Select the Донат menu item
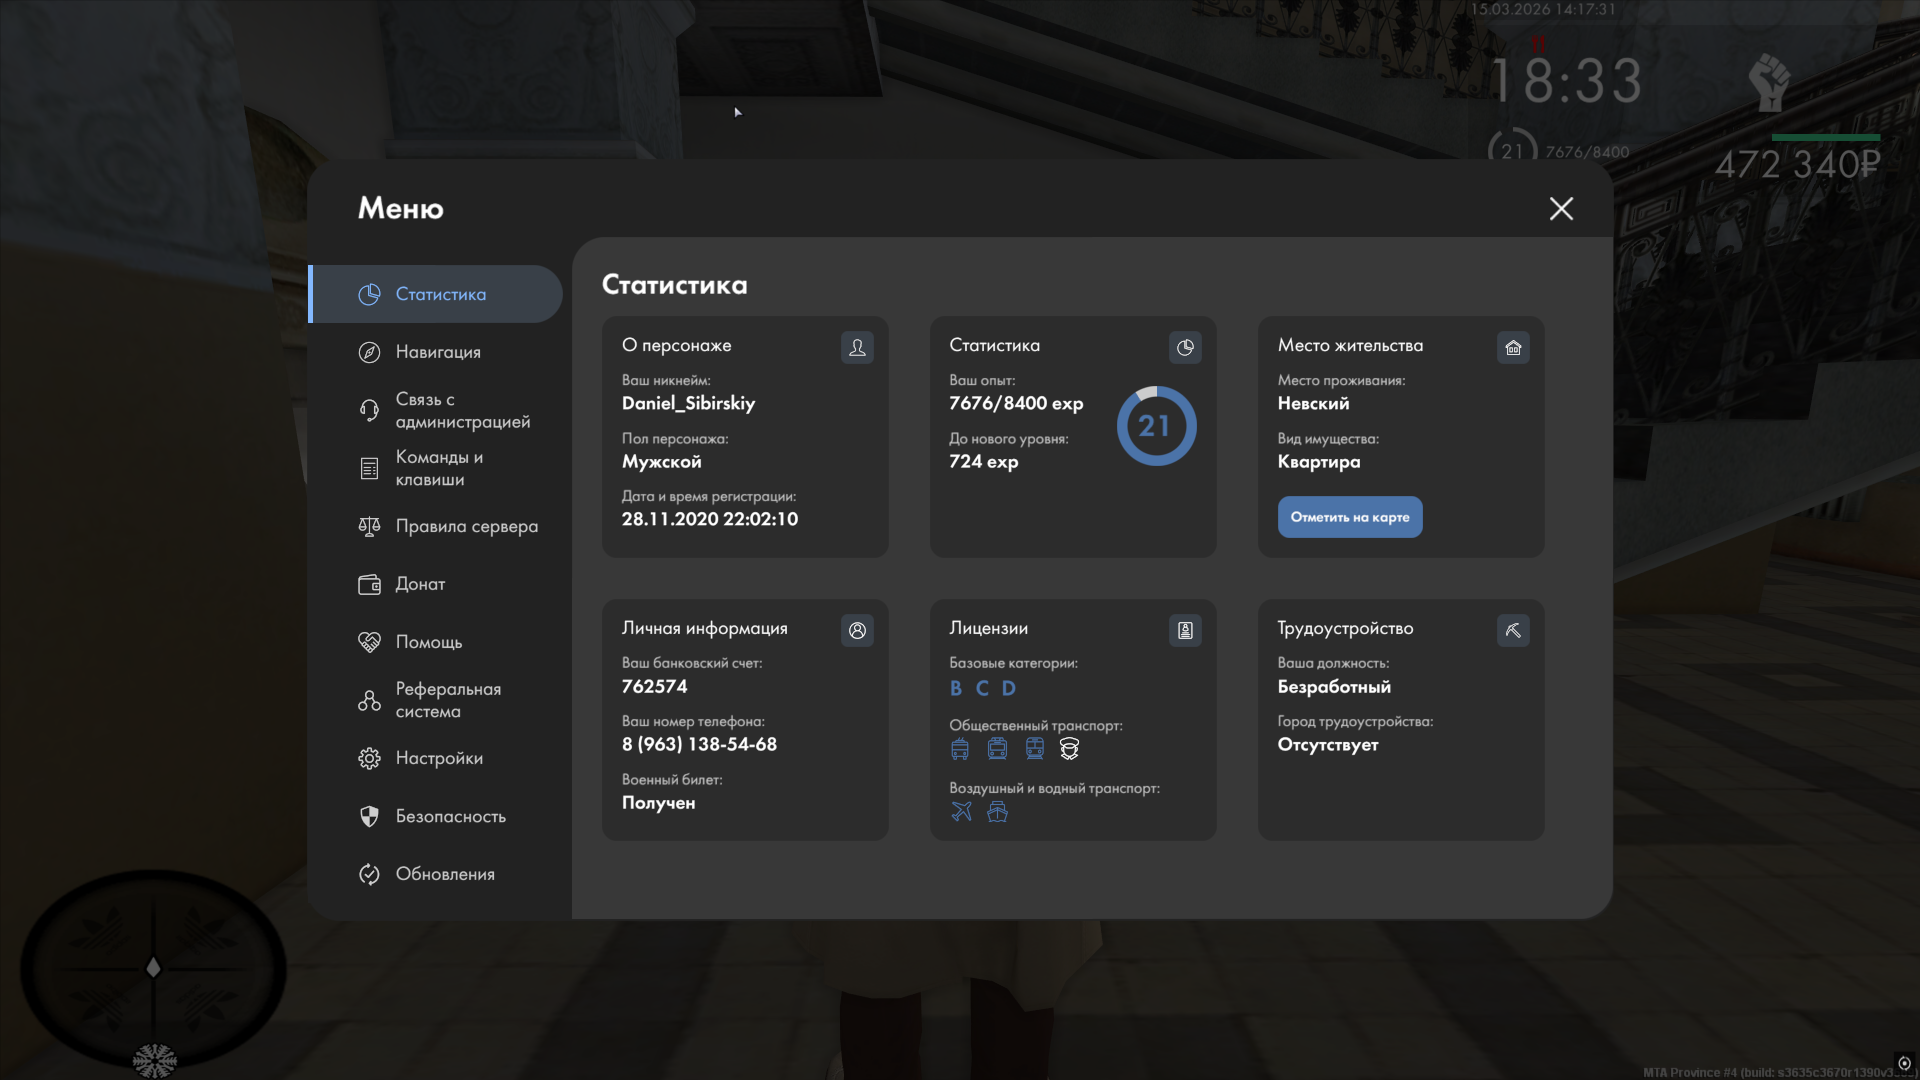Viewport: 1920px width, 1080px height. pyautogui.click(x=419, y=584)
